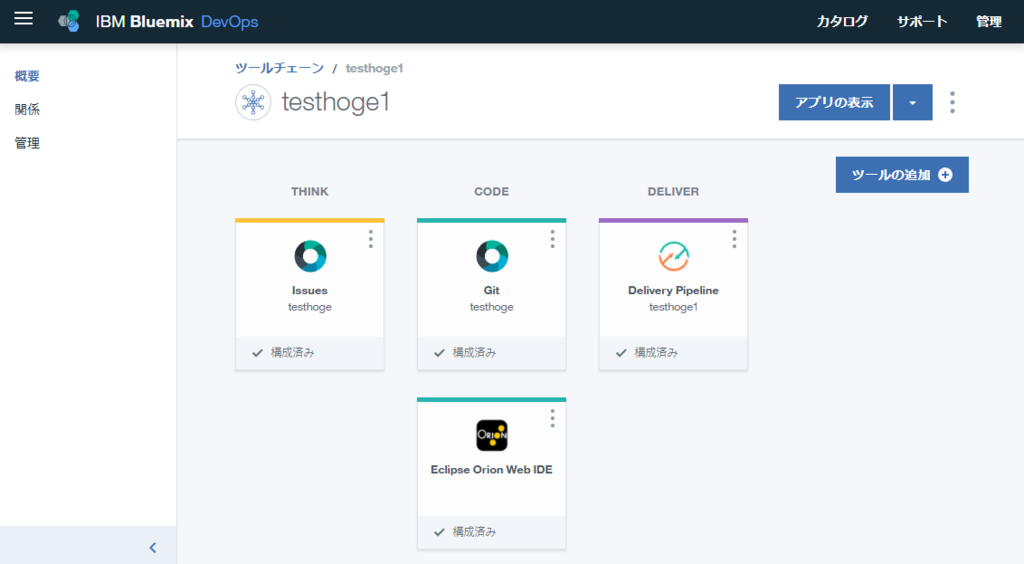Image resolution: width=1024 pixels, height=564 pixels.
Task: Open the Issues card options menu
Action: [x=370, y=239]
